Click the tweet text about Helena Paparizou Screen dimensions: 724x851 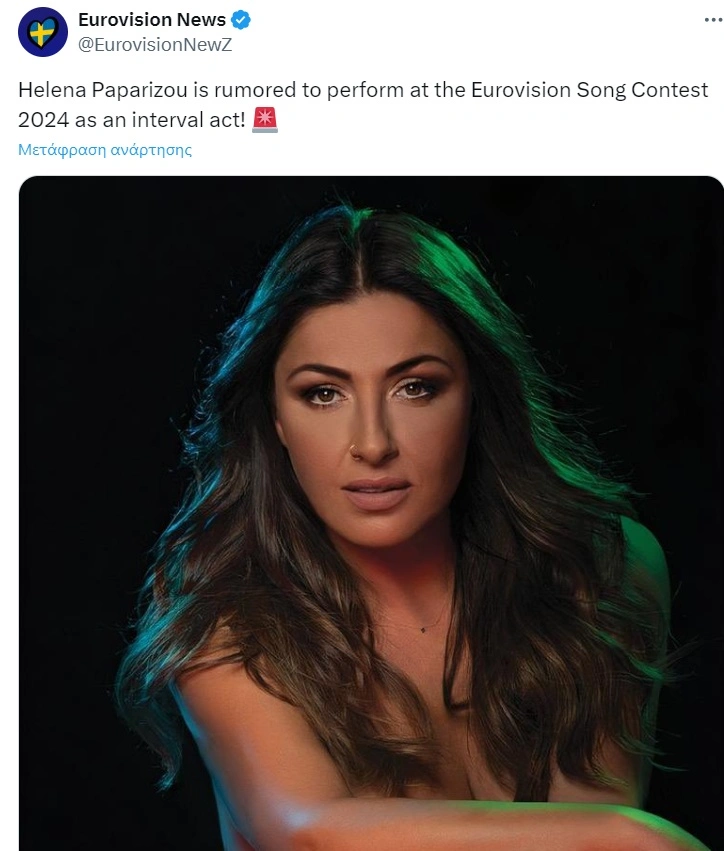pyautogui.click(x=363, y=105)
